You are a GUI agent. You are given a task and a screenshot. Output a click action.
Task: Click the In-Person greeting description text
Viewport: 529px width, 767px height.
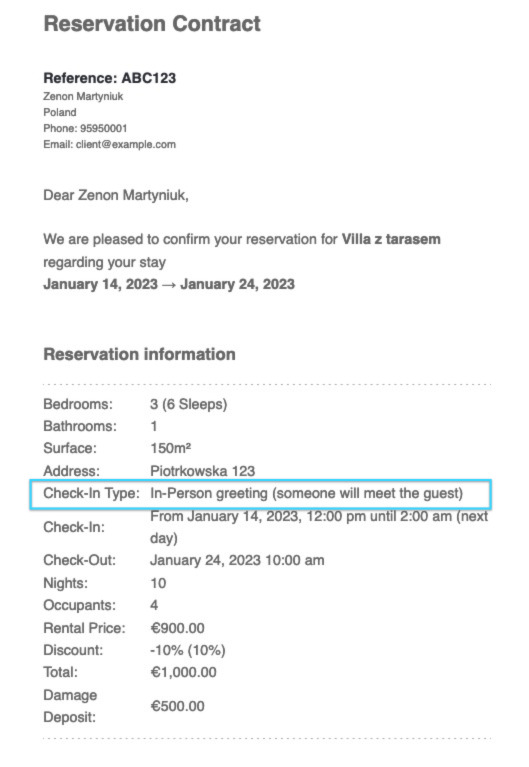point(306,493)
